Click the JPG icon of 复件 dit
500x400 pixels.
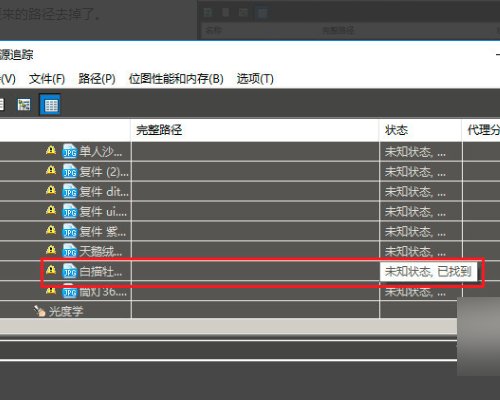click(70, 191)
